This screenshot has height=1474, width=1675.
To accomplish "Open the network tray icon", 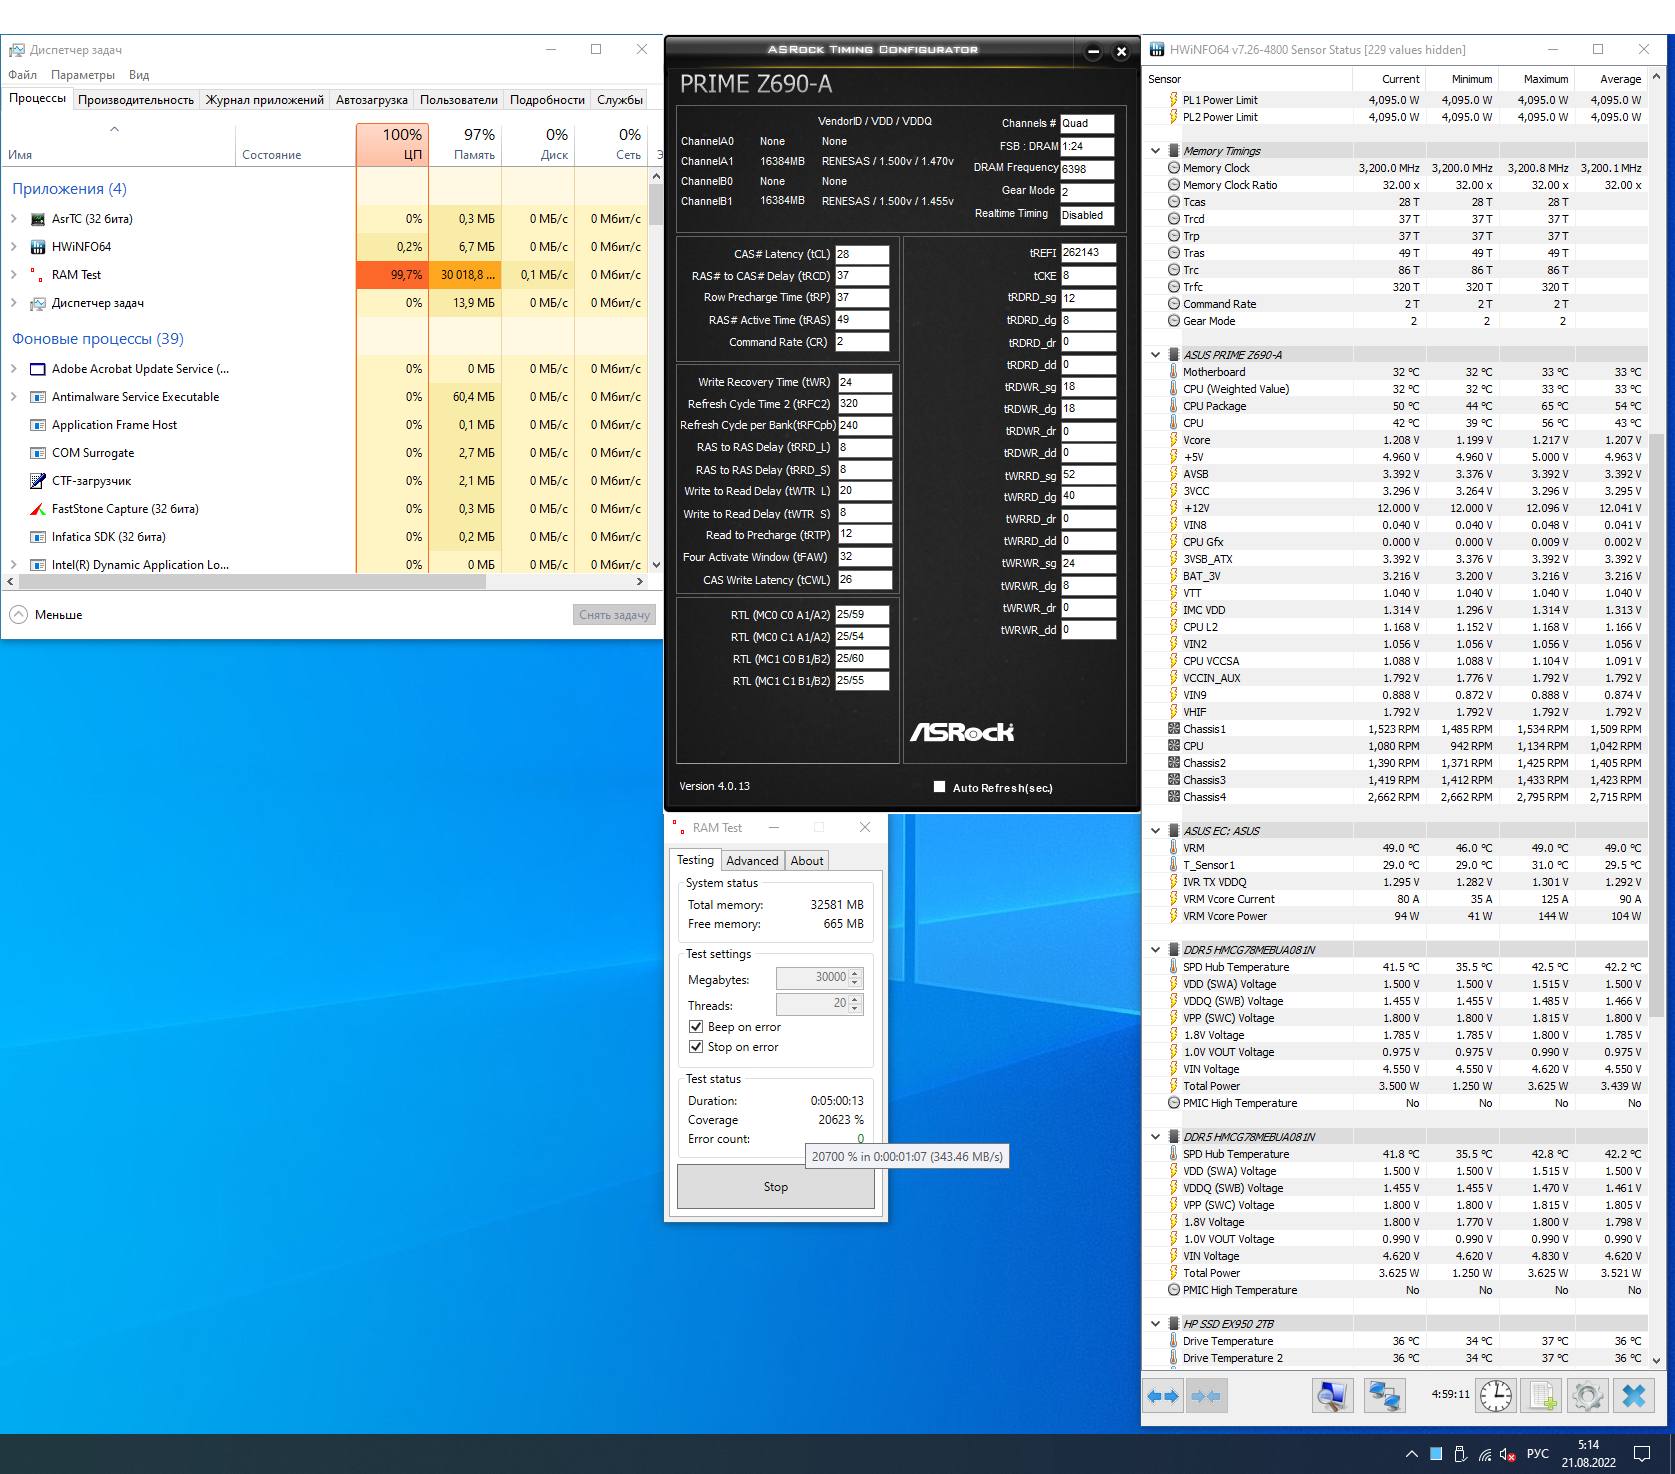I will (1485, 1454).
